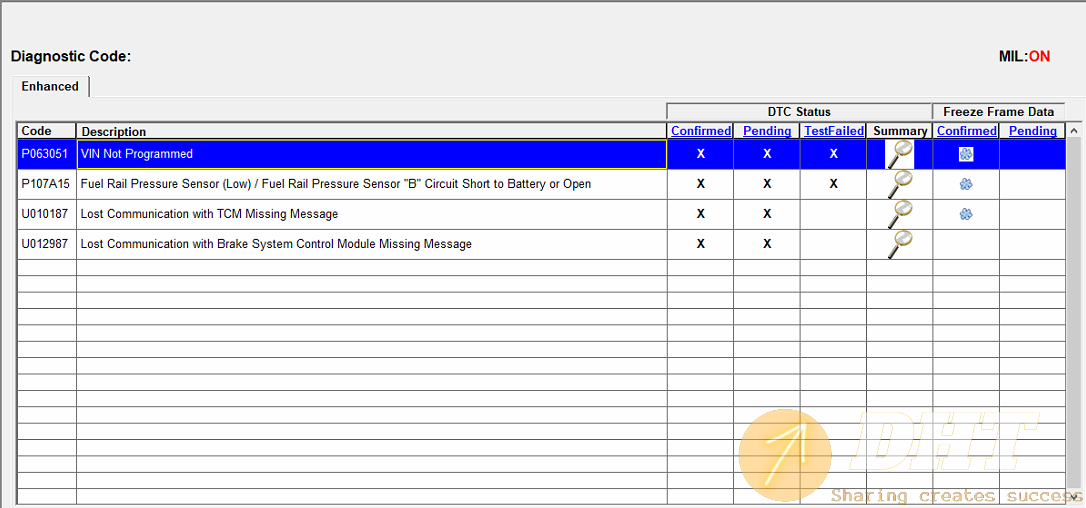The image size is (1086, 508).
Task: Select the U012987 code cell
Action: pyautogui.click(x=46, y=244)
